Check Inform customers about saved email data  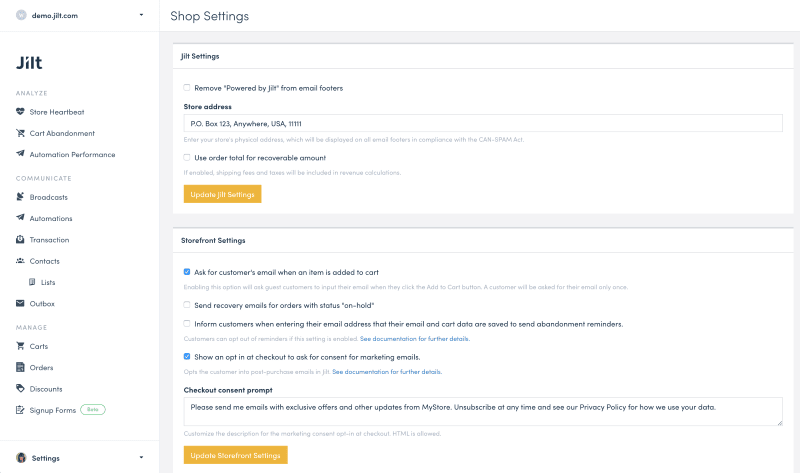tap(187, 323)
